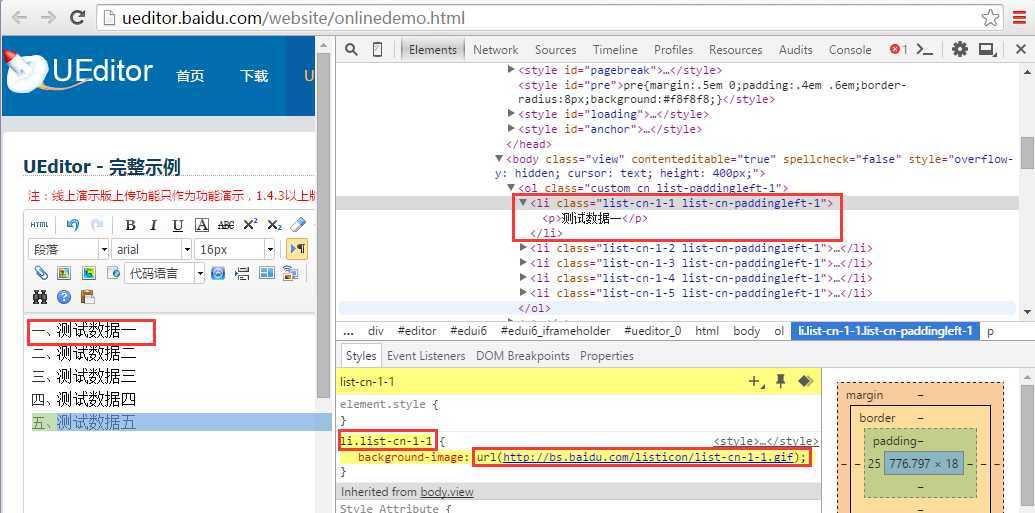Switch to the Profiles tab
Screen dimensions: 1035x513
click(673, 50)
